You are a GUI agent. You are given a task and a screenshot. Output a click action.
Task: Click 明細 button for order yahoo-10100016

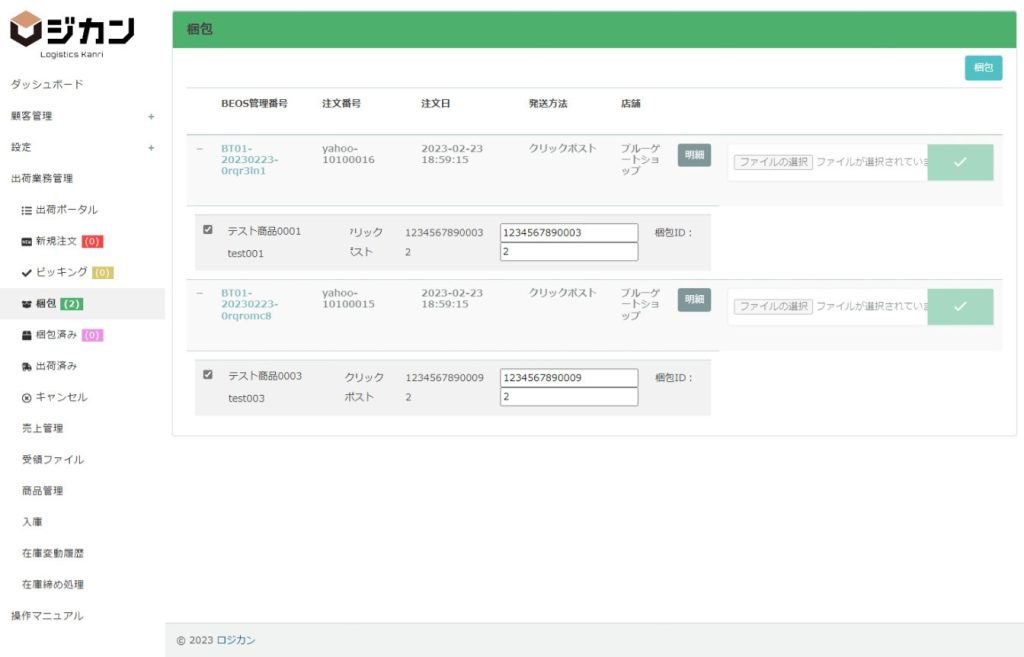pos(694,155)
